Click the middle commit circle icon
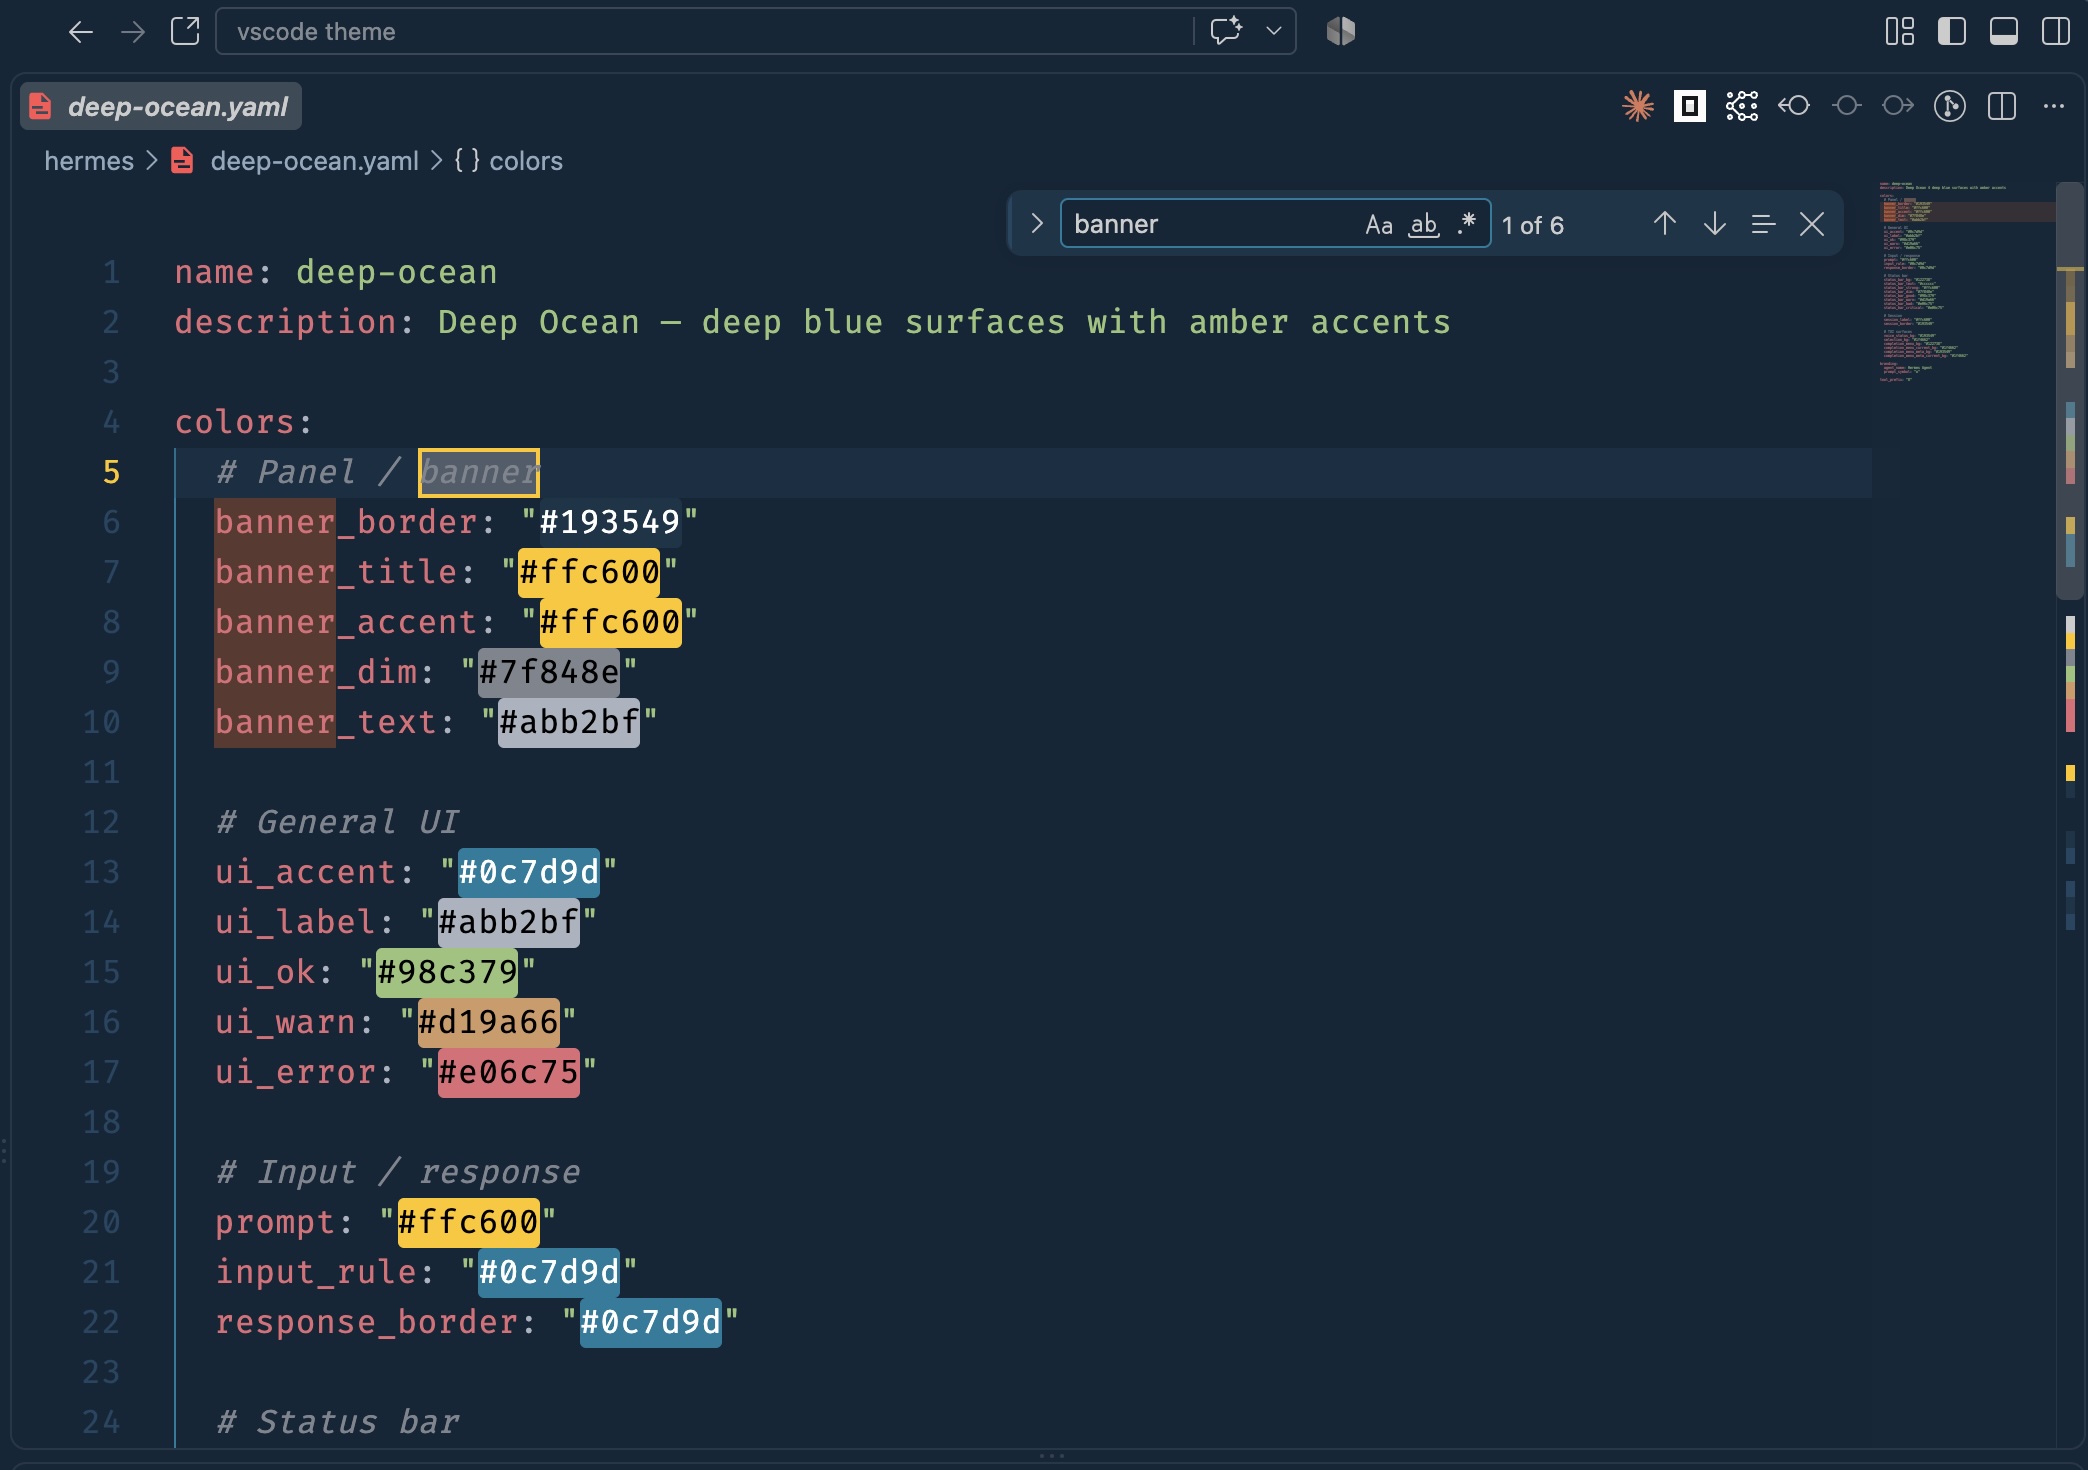 1846,106
